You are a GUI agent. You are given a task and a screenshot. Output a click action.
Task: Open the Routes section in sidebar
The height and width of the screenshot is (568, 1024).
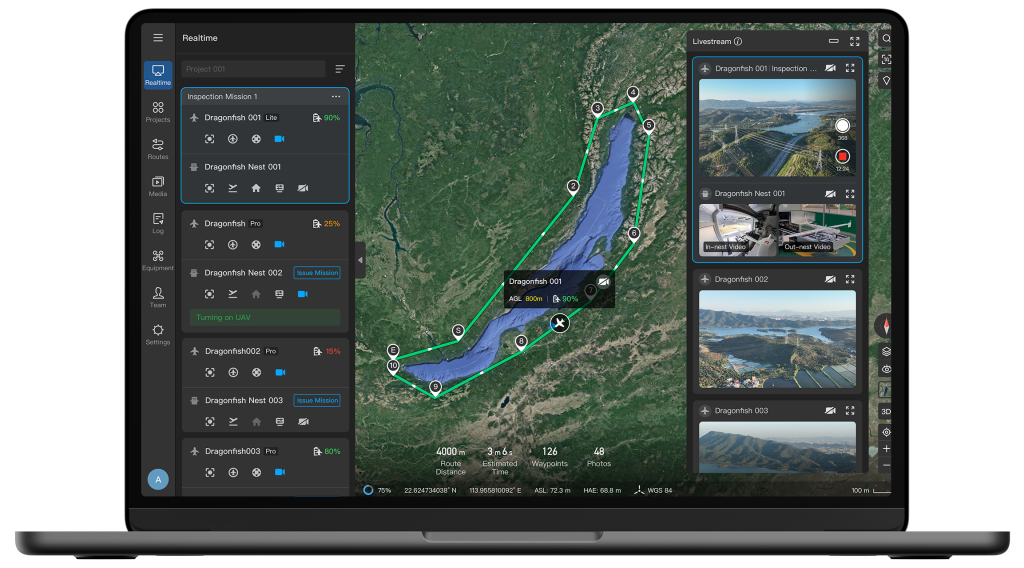click(158, 148)
